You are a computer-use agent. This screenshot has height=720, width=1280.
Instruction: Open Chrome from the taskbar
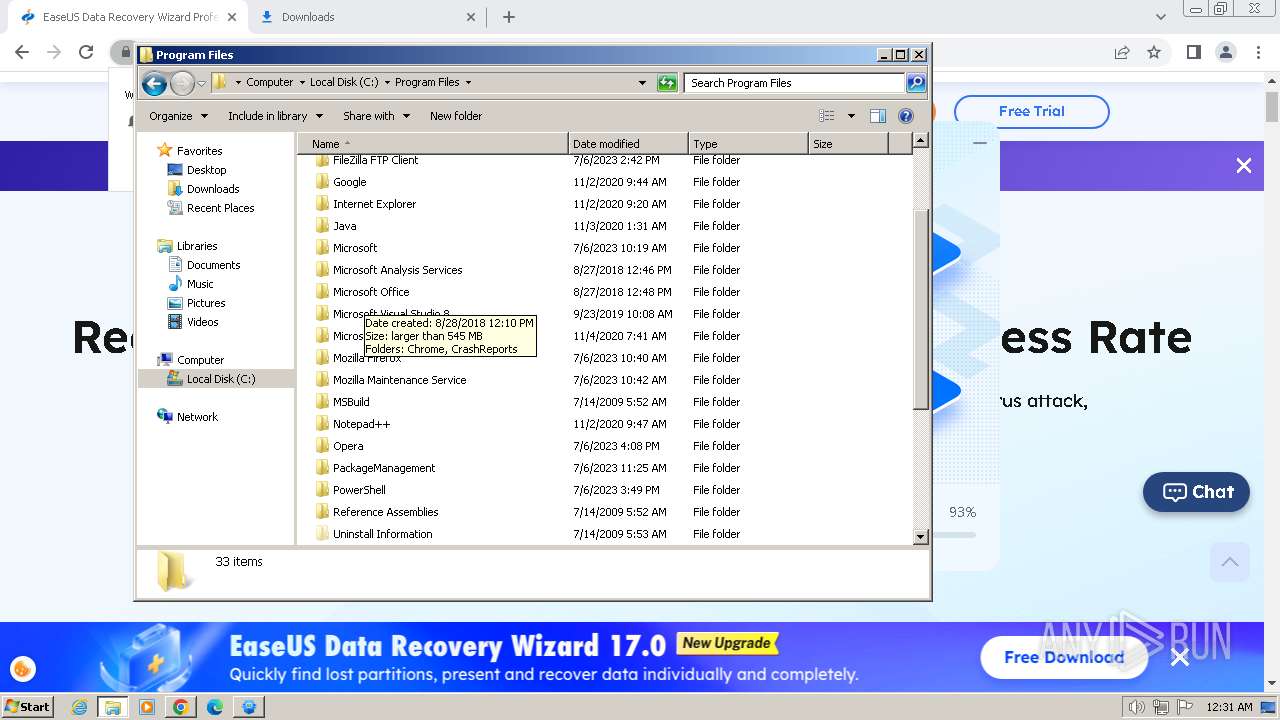181,707
